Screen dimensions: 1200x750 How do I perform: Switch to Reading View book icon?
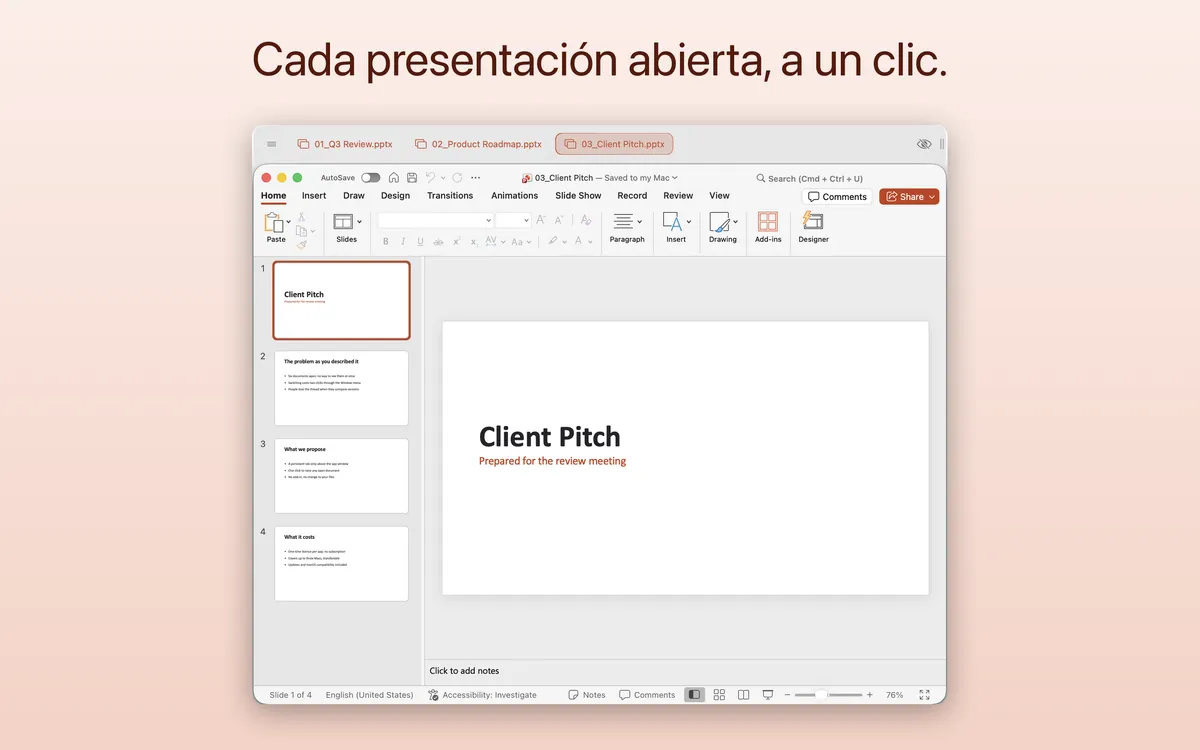coord(744,695)
